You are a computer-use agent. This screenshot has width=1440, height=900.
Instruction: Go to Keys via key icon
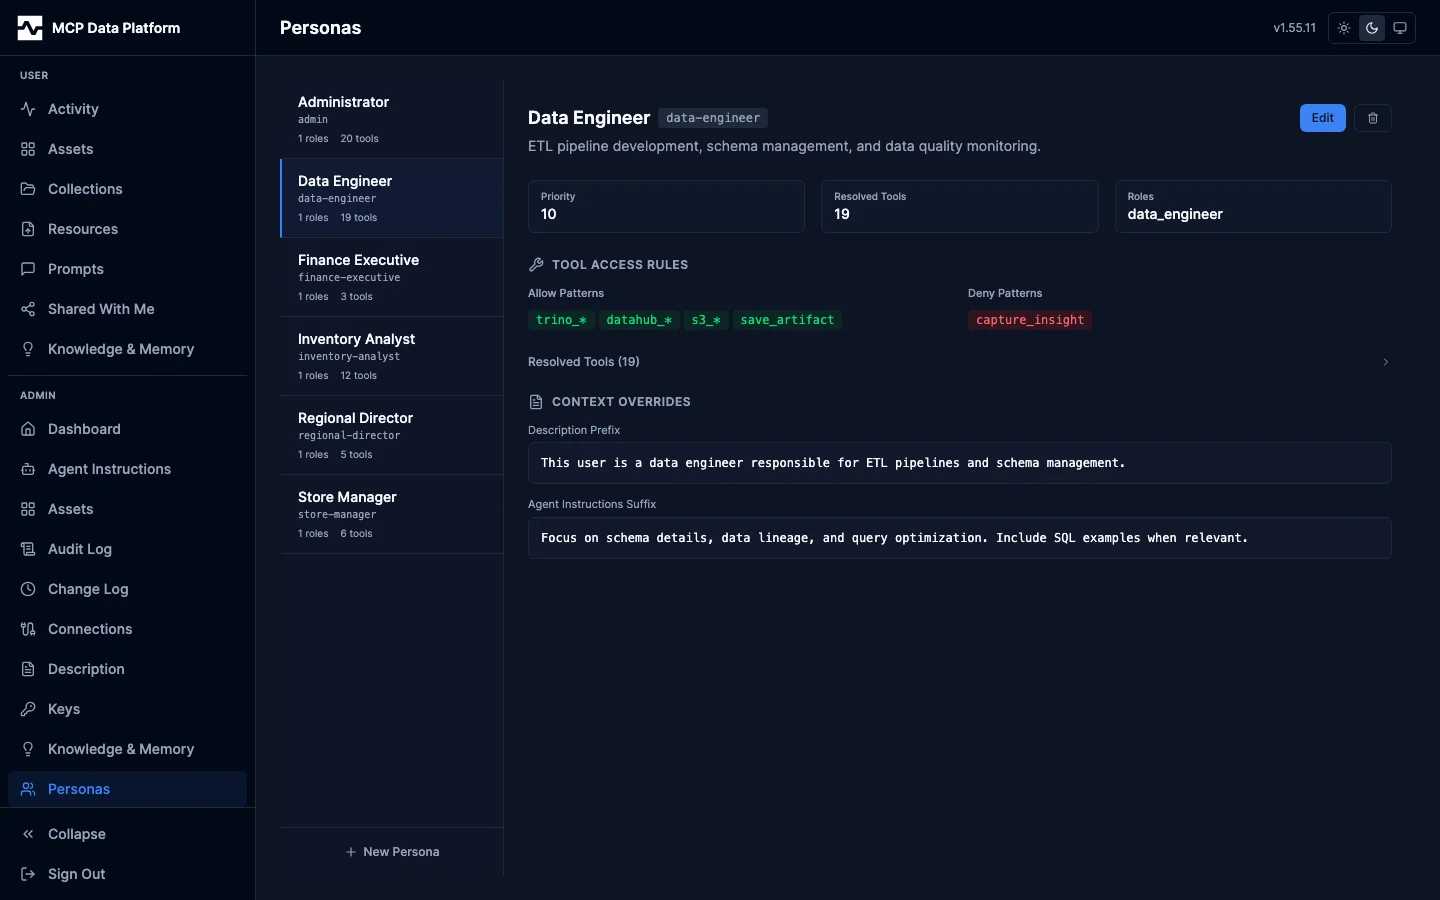(x=28, y=709)
